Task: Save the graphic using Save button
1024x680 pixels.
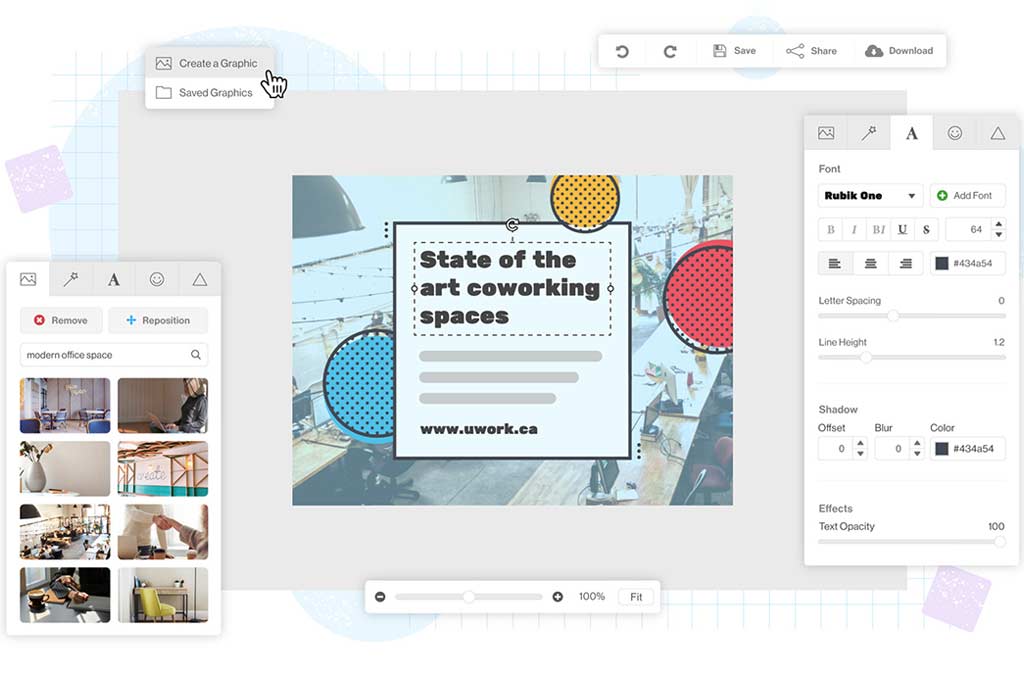Action: (734, 51)
